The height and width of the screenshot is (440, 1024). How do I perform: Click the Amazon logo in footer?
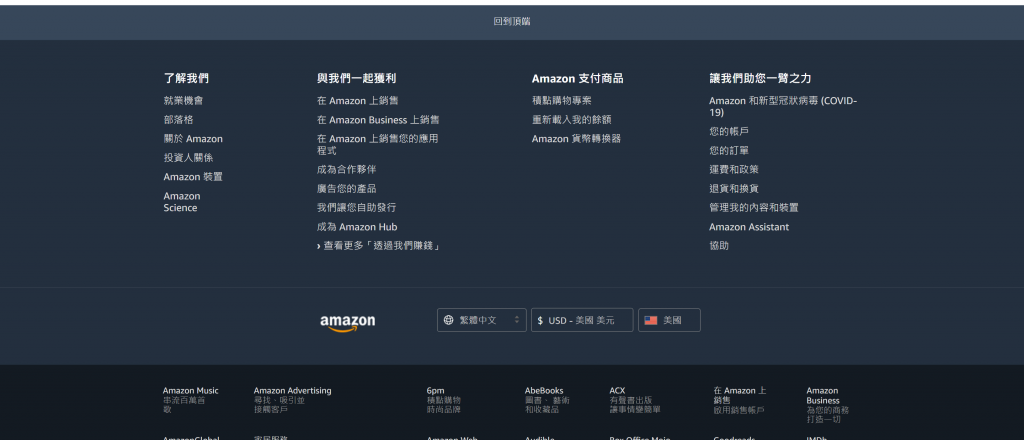point(347,322)
